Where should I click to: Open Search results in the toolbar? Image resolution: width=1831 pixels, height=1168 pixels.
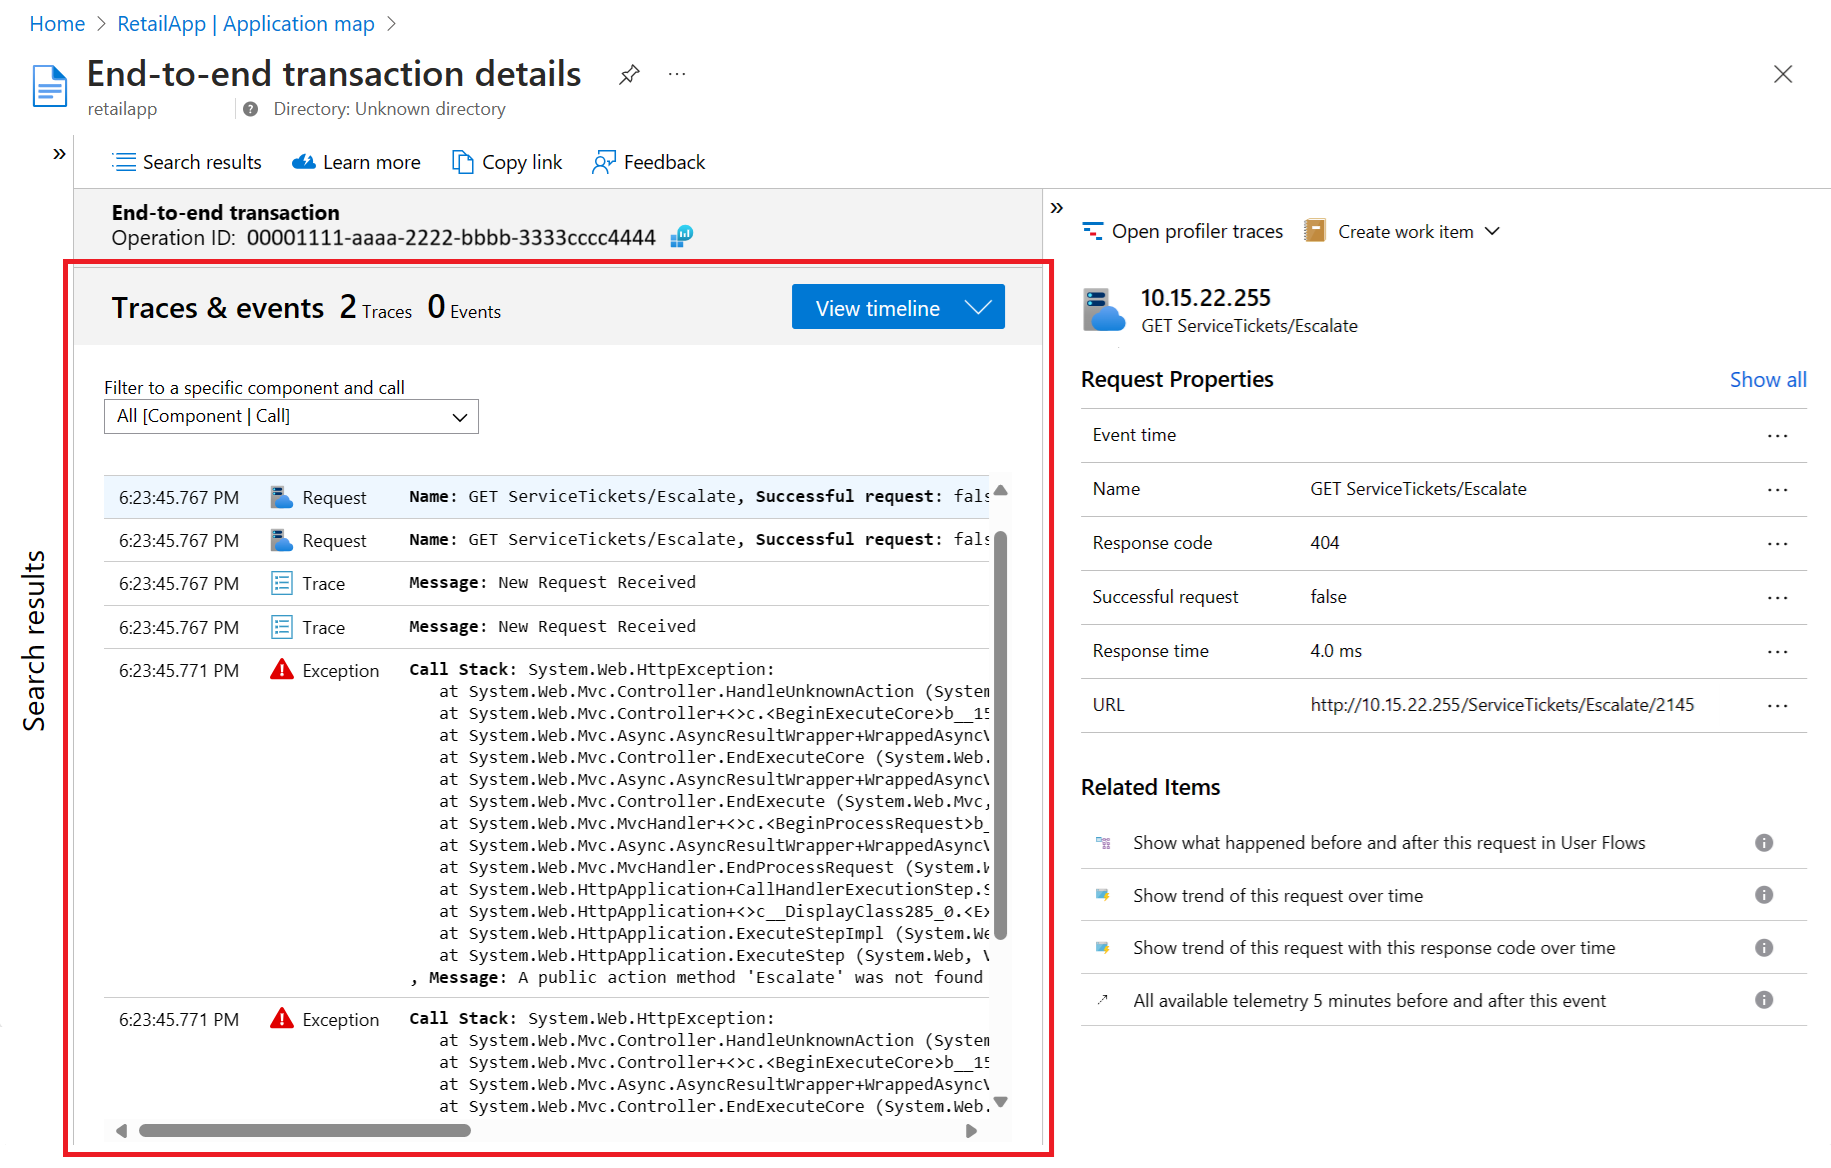tap(187, 162)
